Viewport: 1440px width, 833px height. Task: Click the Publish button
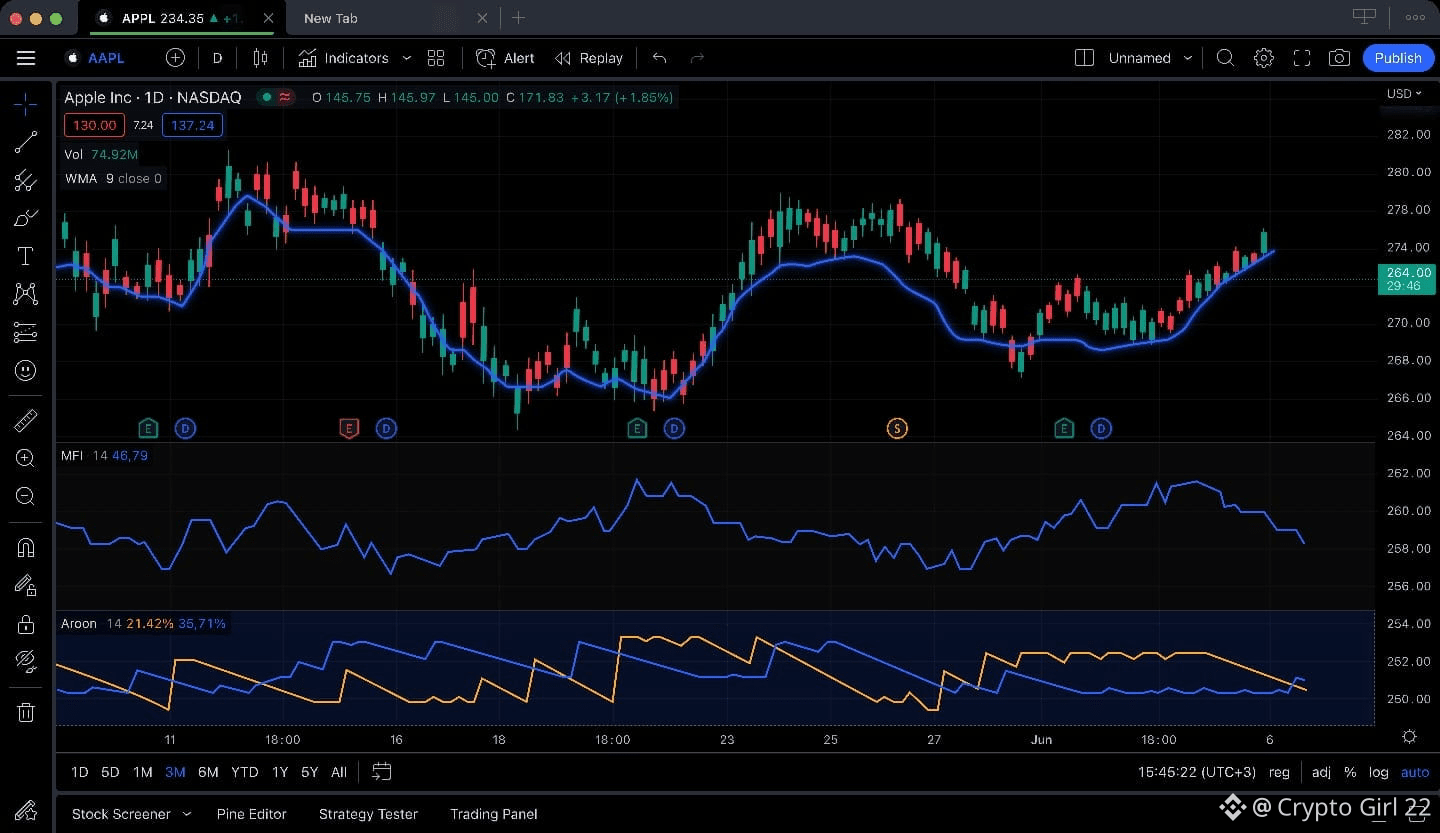coord(1398,58)
